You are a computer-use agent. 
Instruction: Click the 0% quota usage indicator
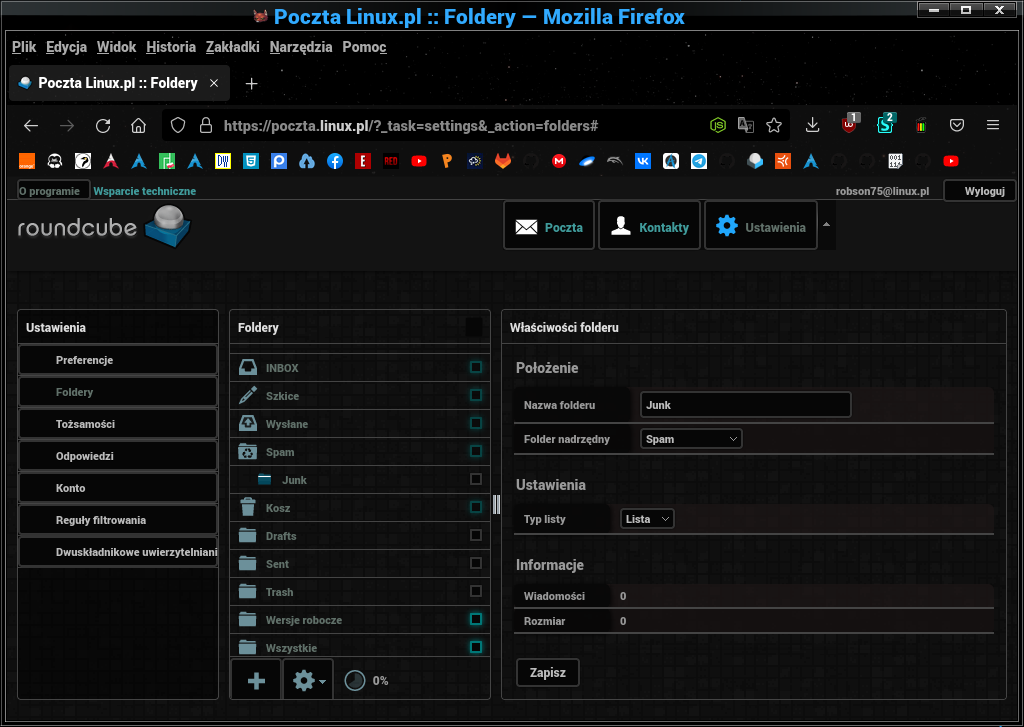[x=366, y=681]
